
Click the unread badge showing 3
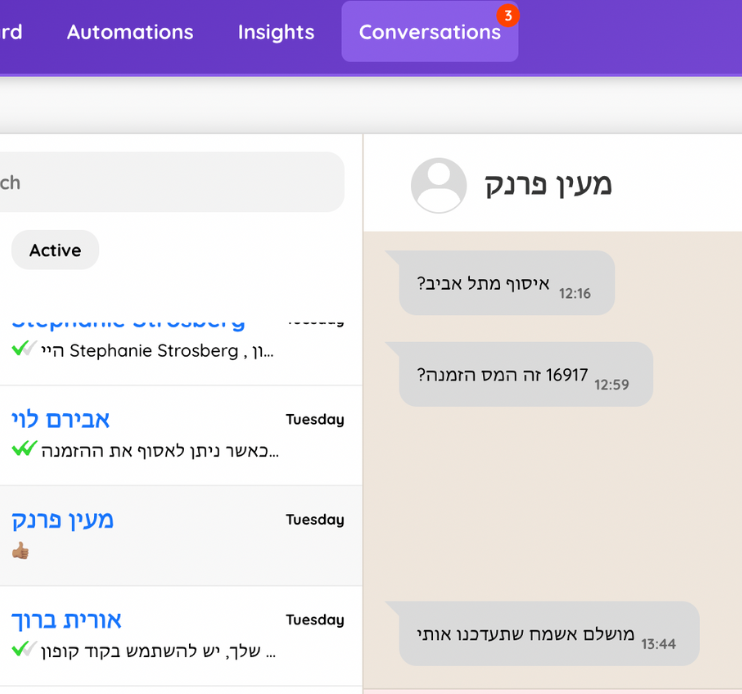[x=508, y=15]
